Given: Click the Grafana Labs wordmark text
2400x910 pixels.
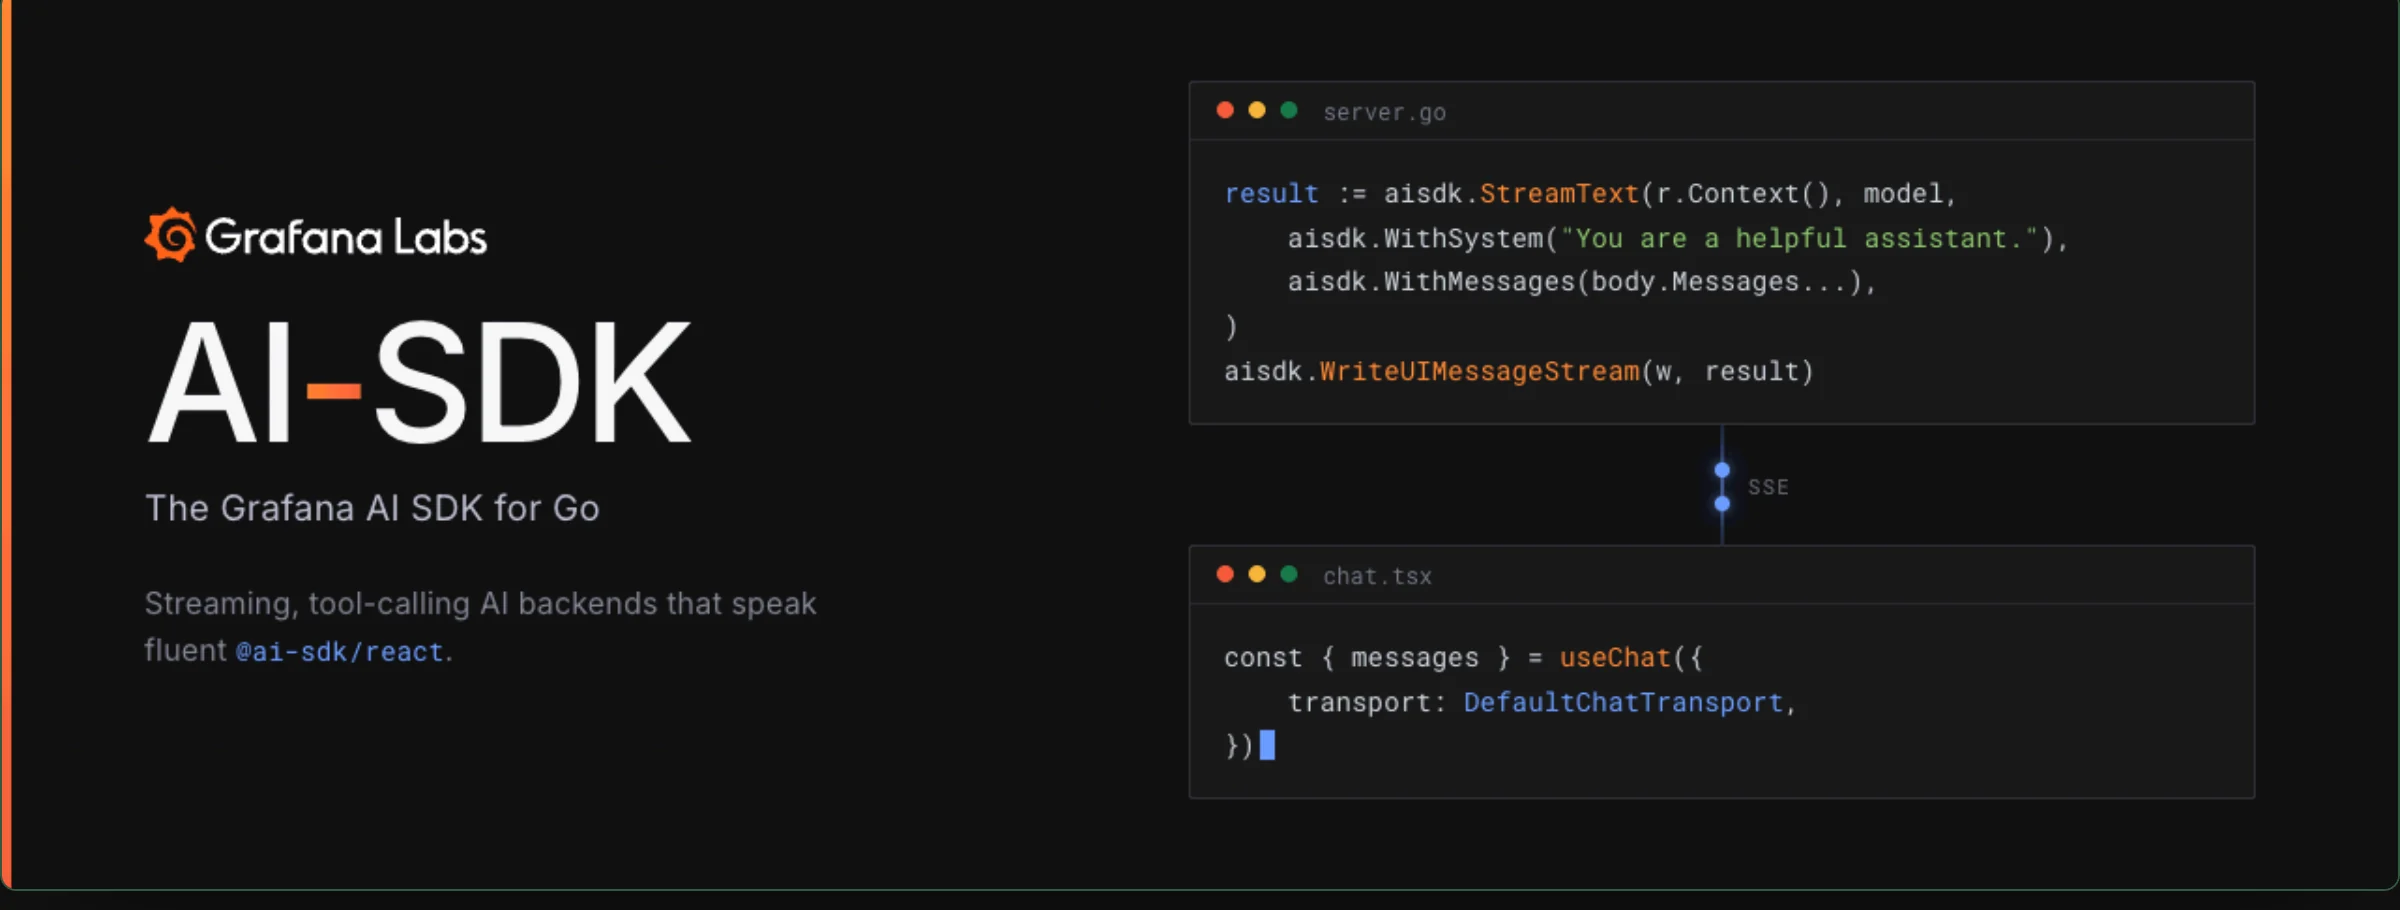Looking at the screenshot, I should [x=346, y=237].
